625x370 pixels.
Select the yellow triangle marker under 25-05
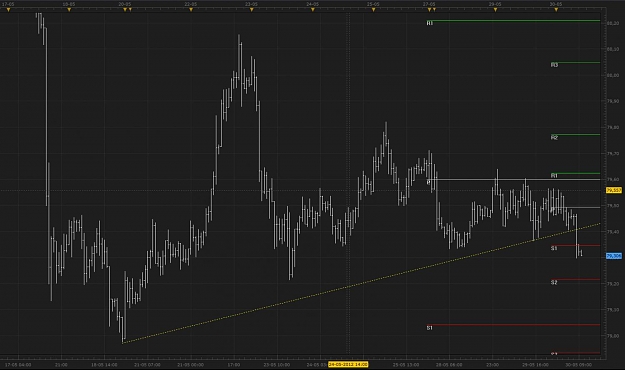coord(373,10)
